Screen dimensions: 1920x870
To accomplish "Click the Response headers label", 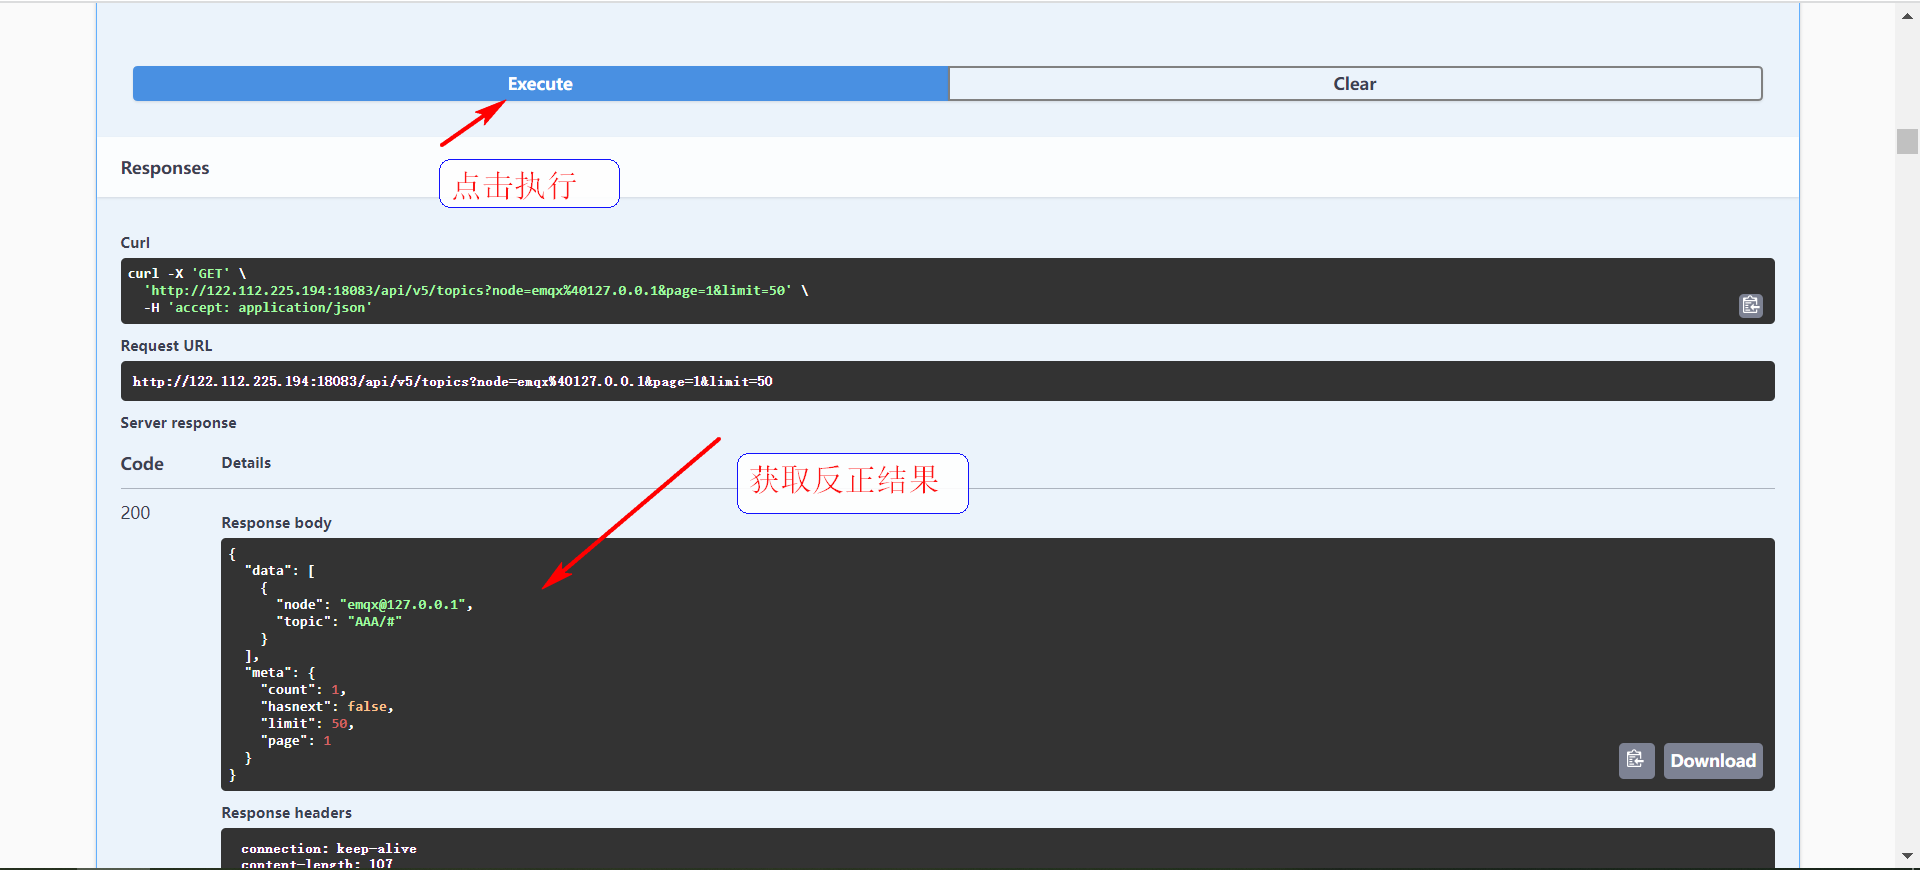I will coord(286,813).
